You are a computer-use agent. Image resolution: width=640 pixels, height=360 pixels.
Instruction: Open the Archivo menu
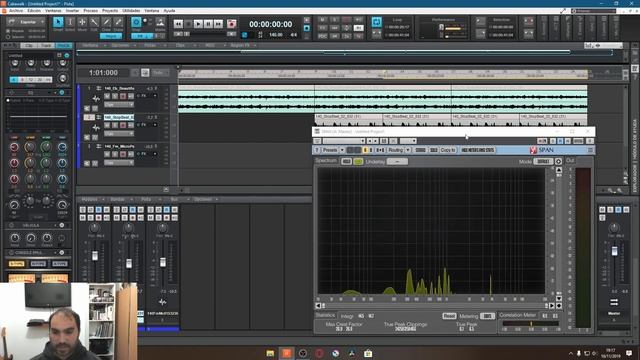pos(16,11)
